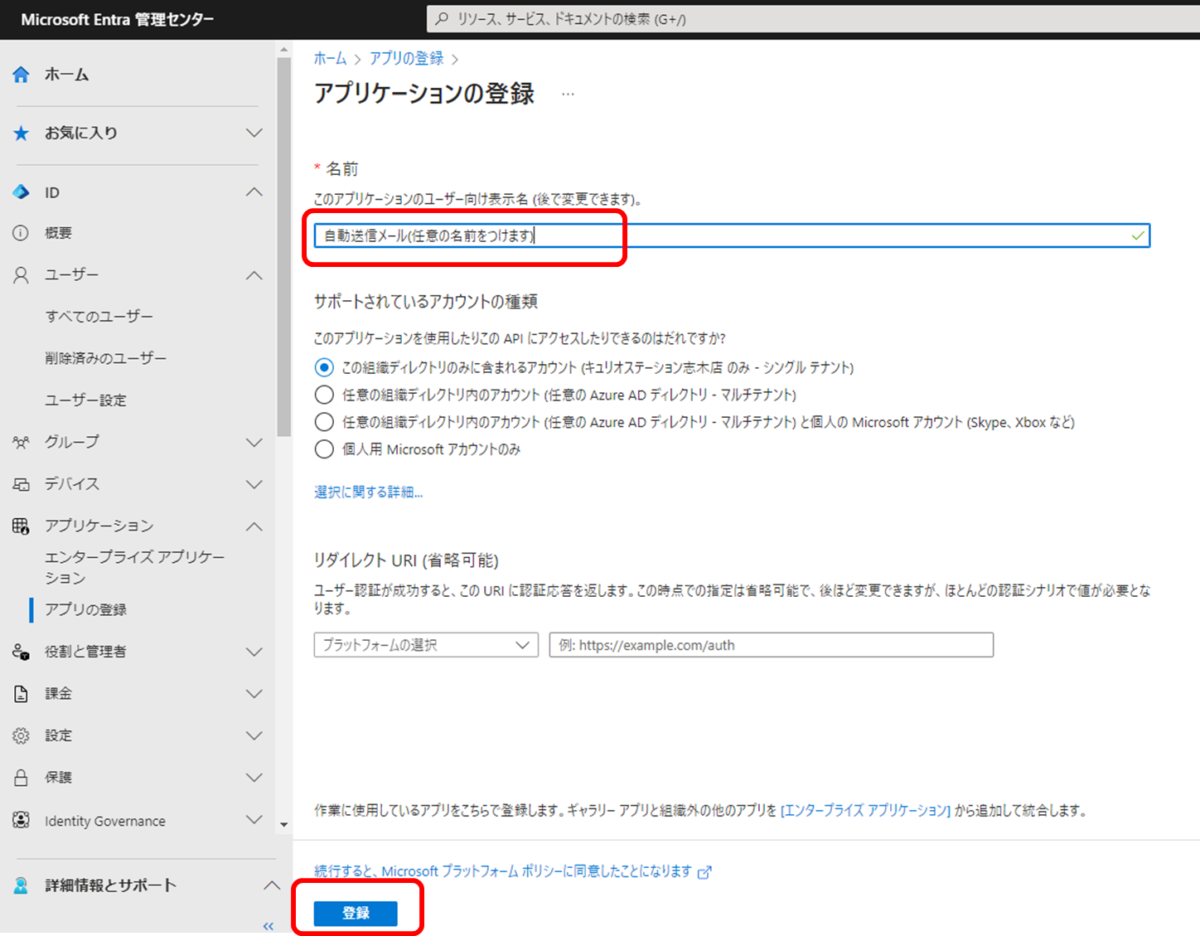Viewport: 1200px width, 936px height.
Task: Click the ホーム breadcrumb link
Action: click(x=330, y=59)
